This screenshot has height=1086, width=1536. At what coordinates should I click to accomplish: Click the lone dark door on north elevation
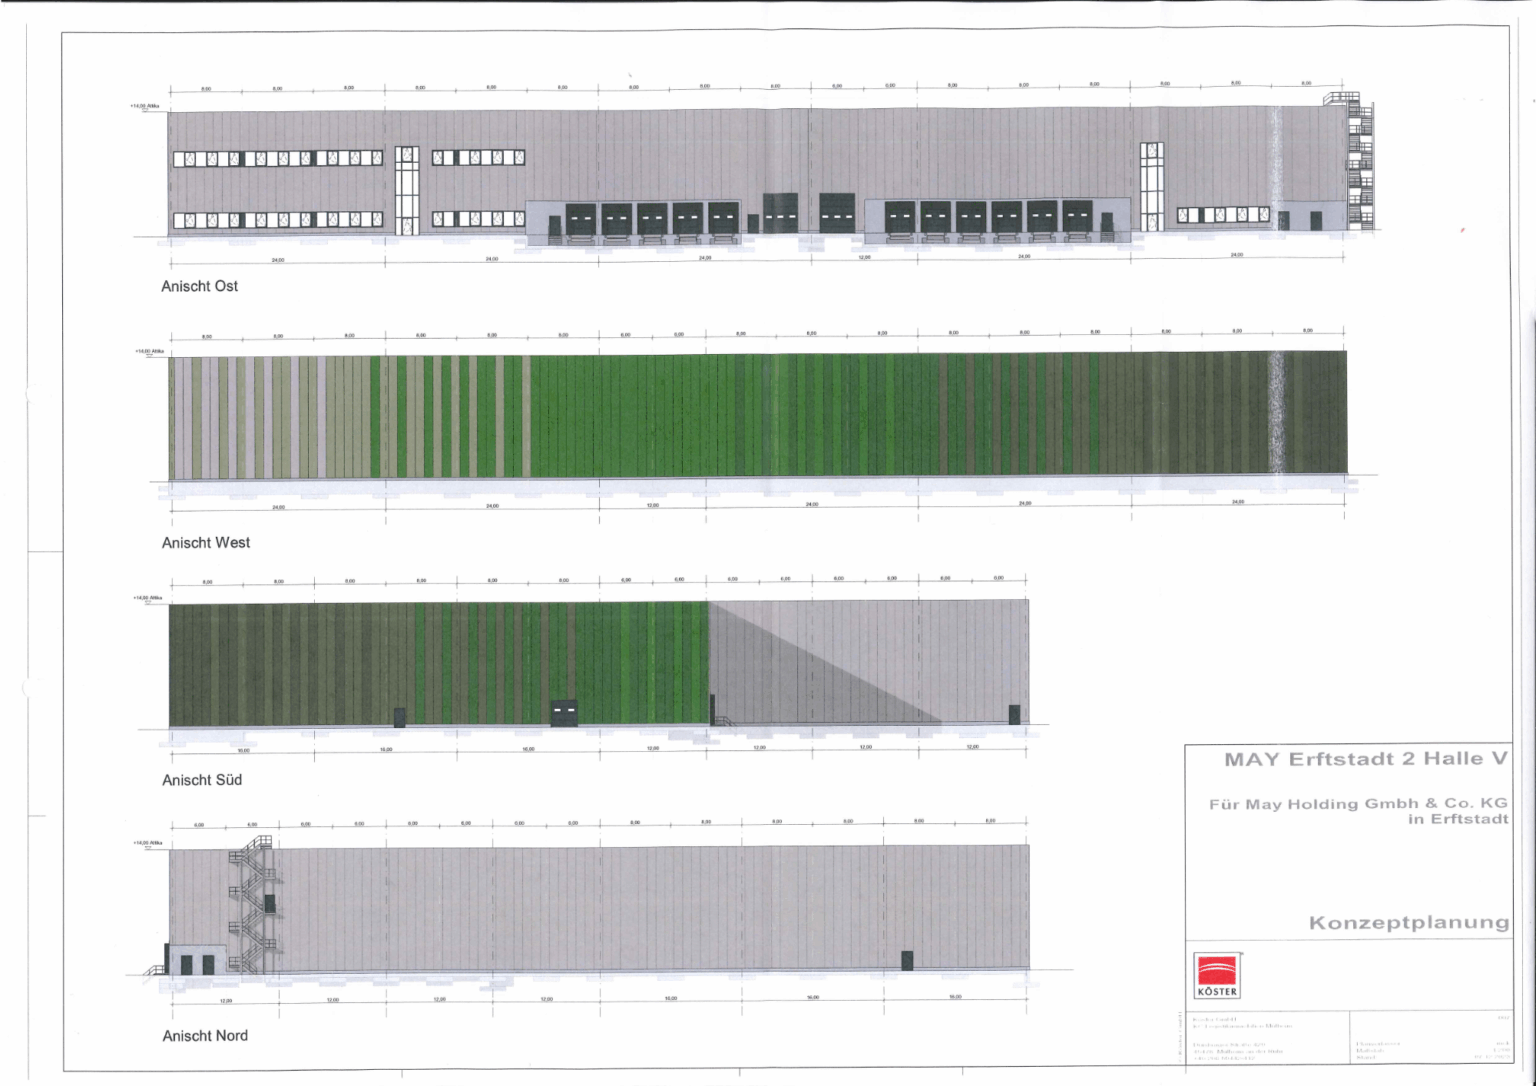coord(907,960)
